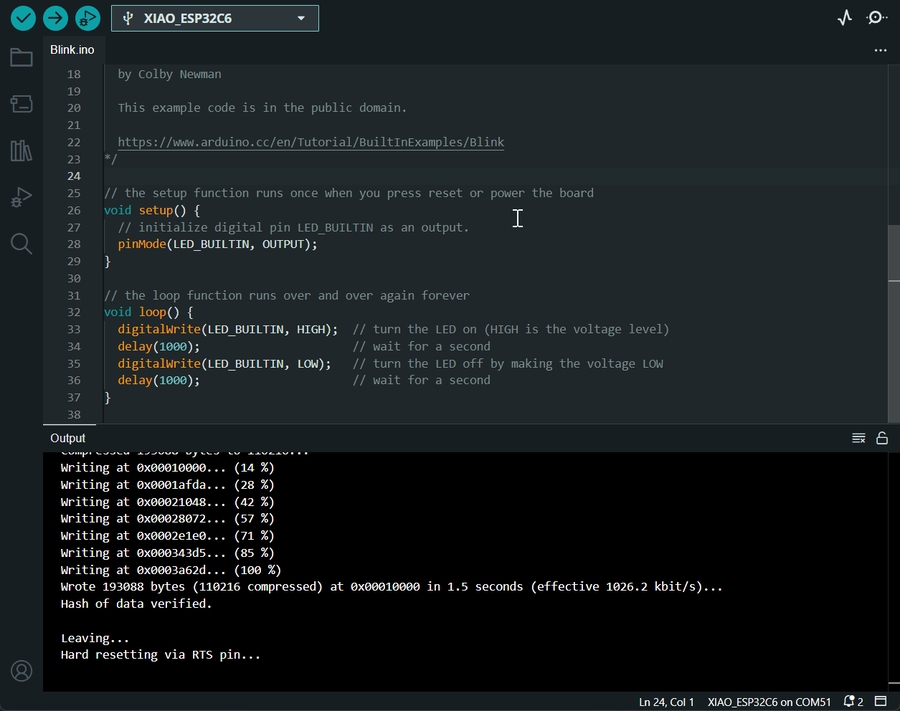Open the Search sidebar panel

coord(21,243)
